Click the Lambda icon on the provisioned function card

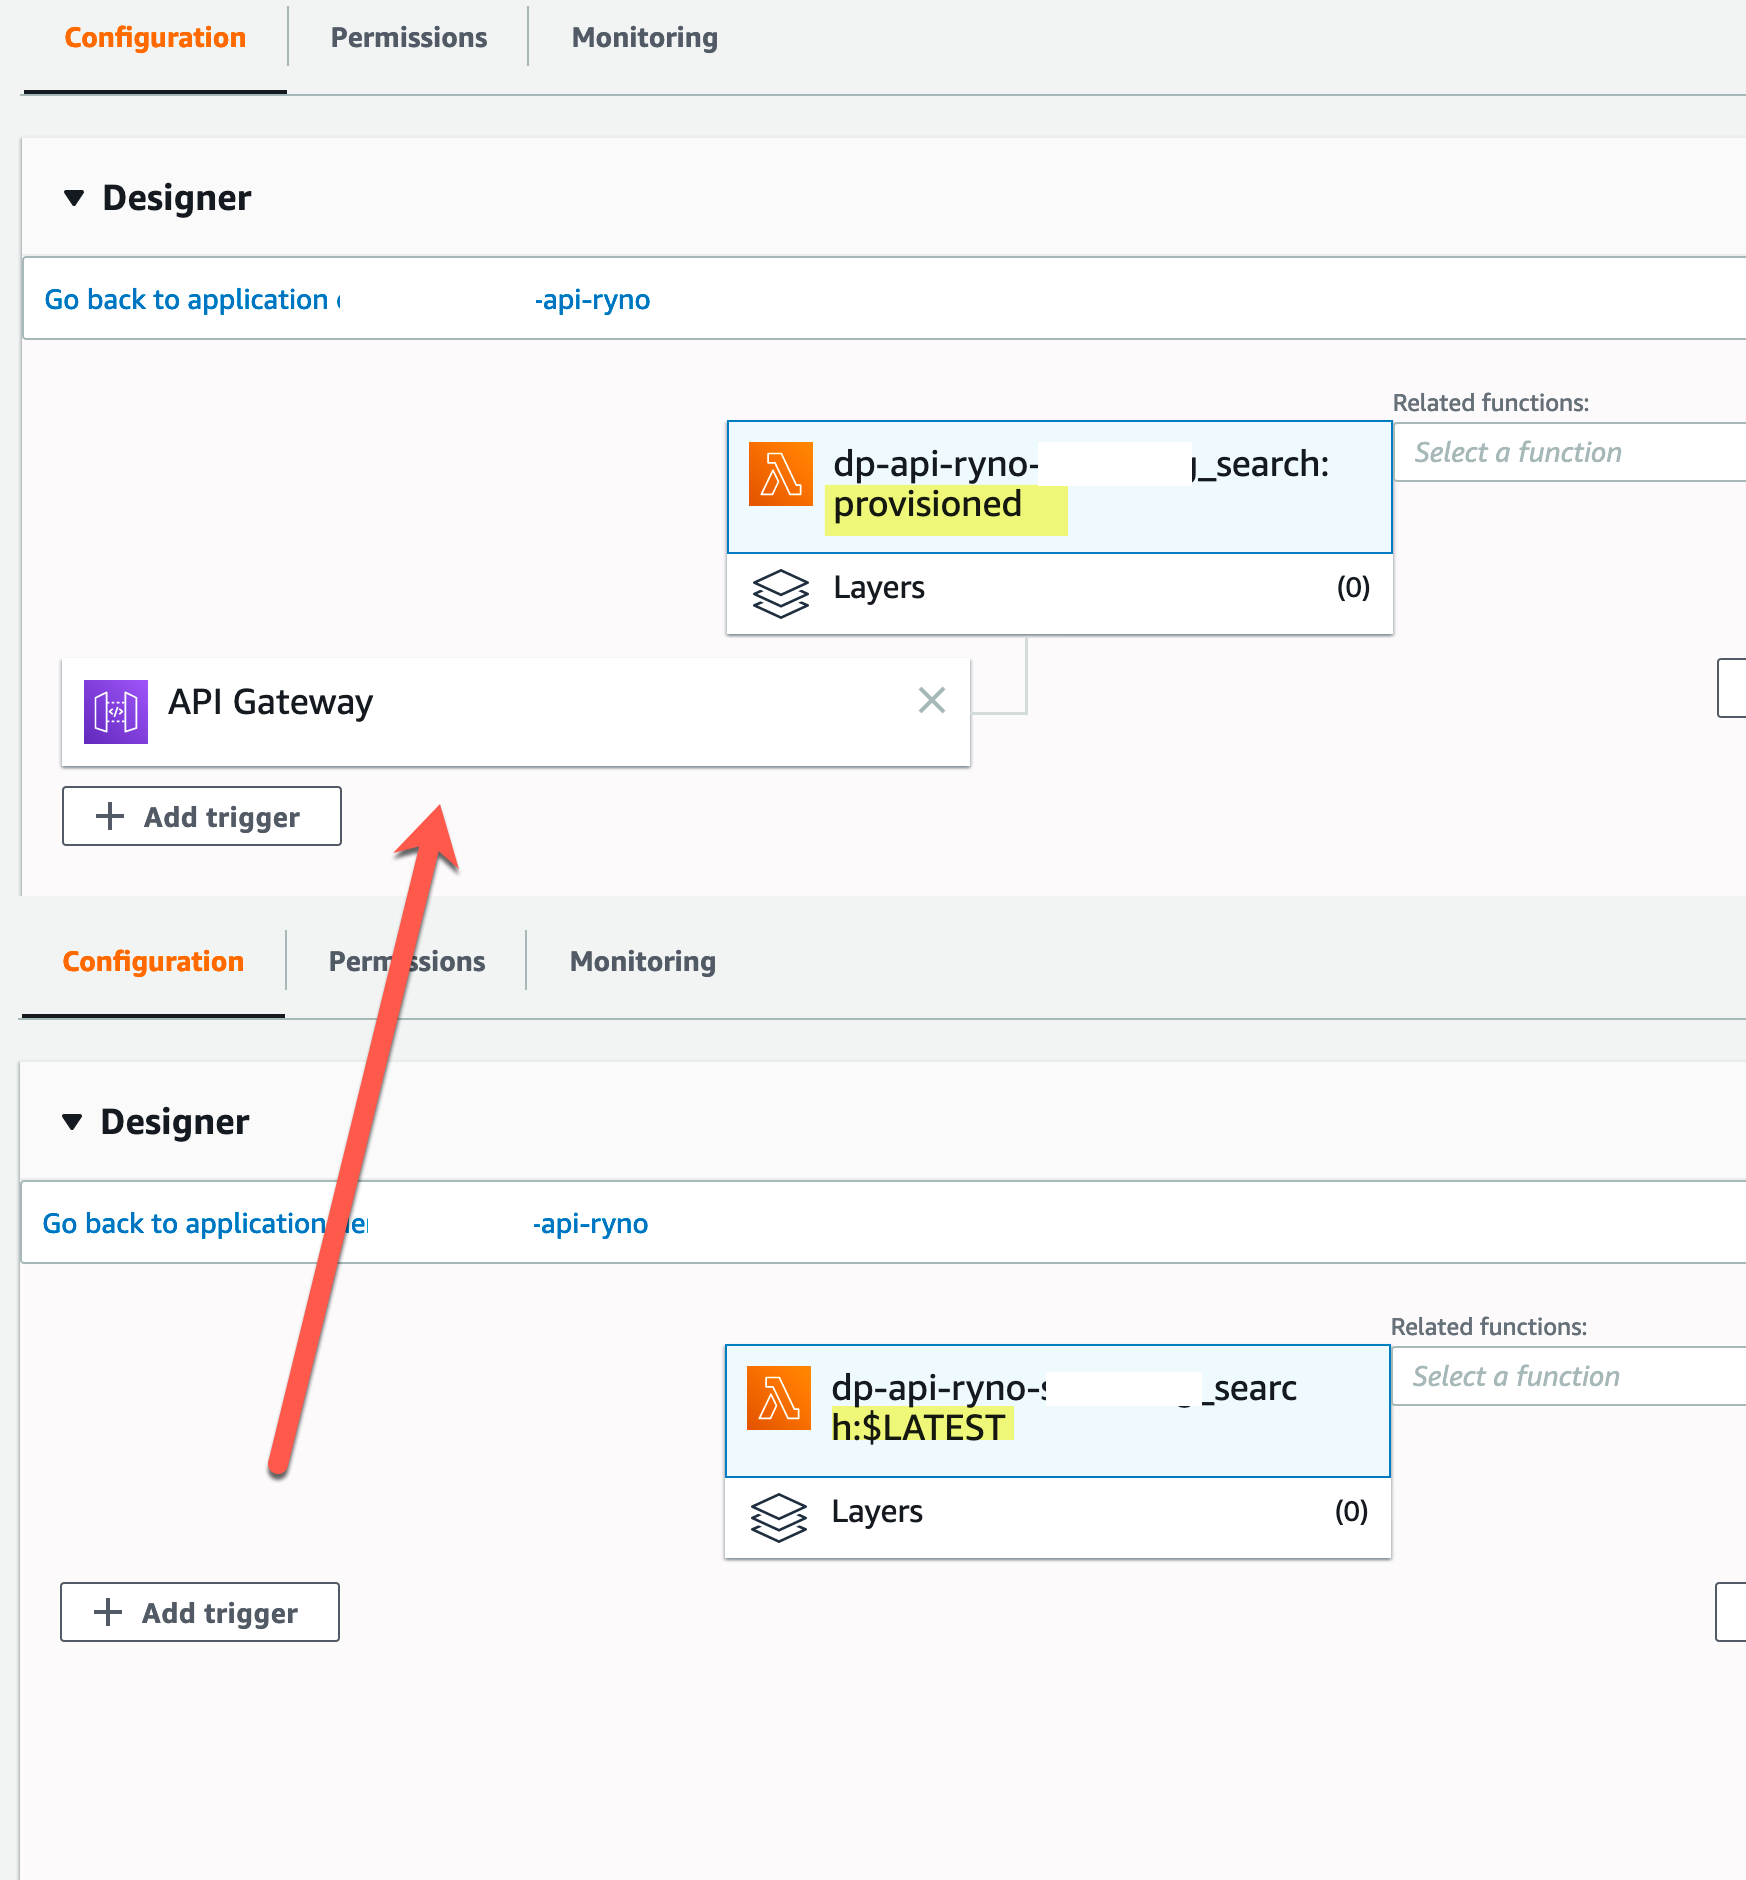coord(782,473)
